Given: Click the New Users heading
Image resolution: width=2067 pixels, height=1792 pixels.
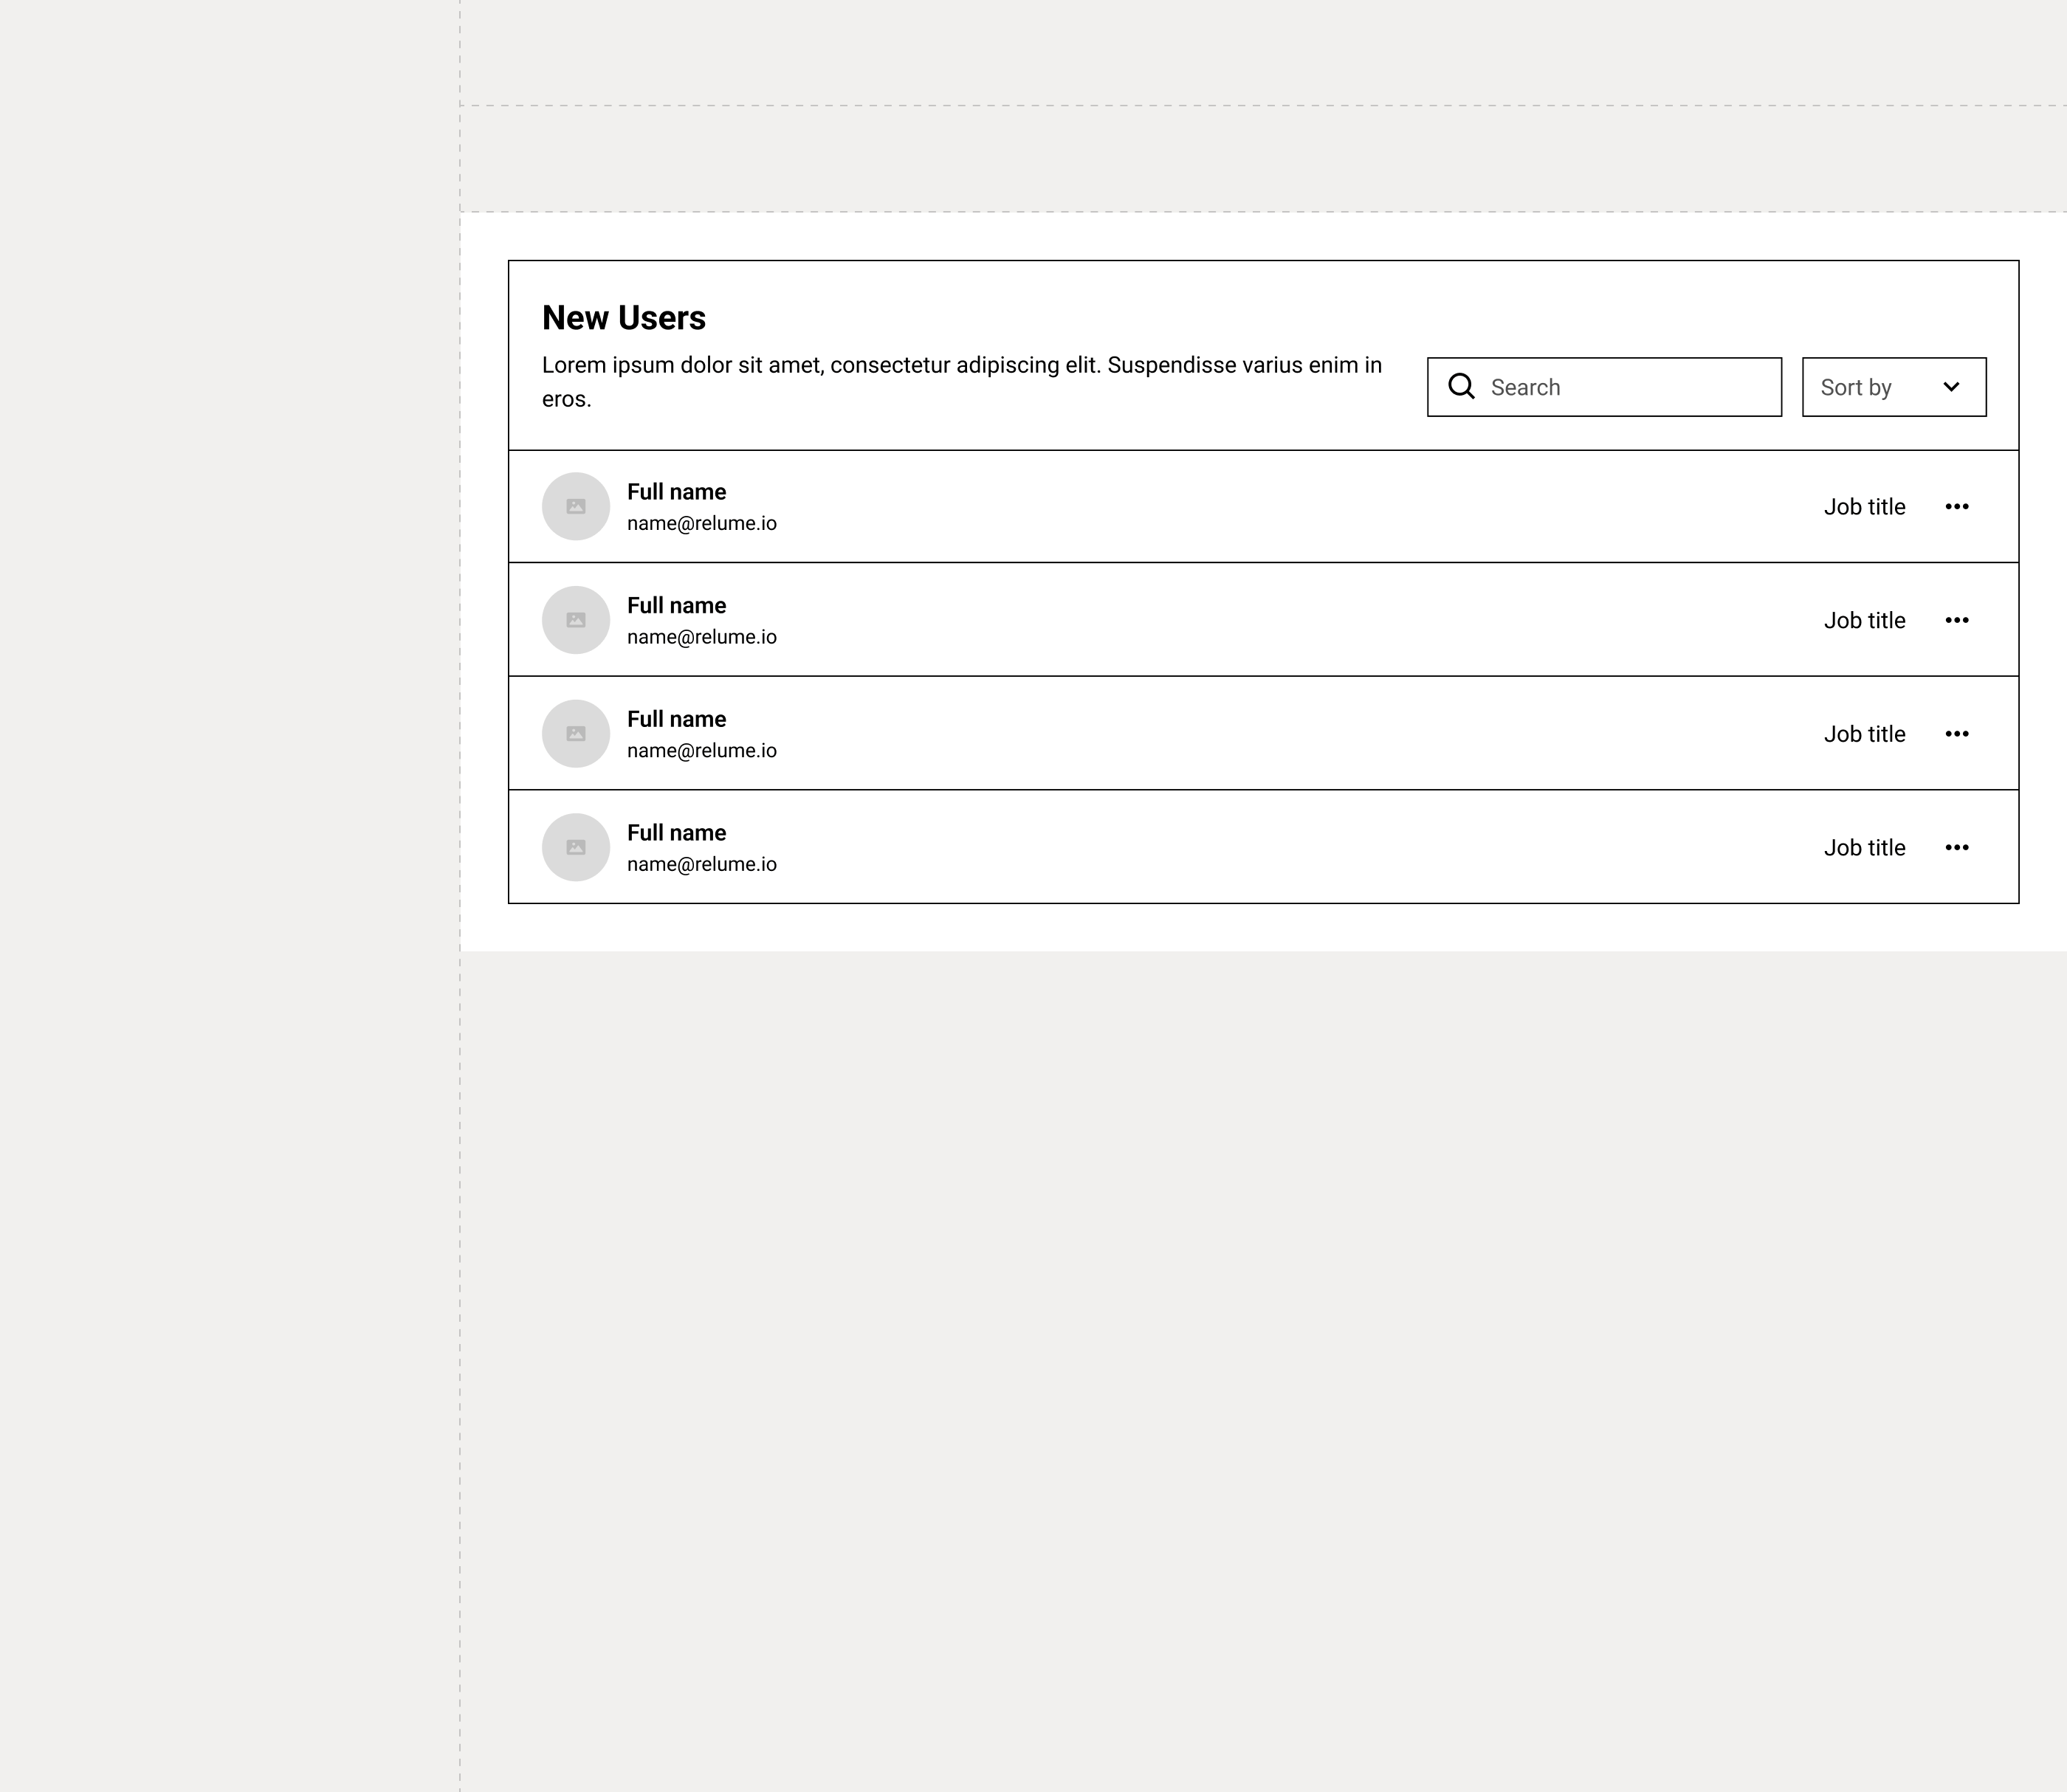Looking at the screenshot, I should point(624,318).
